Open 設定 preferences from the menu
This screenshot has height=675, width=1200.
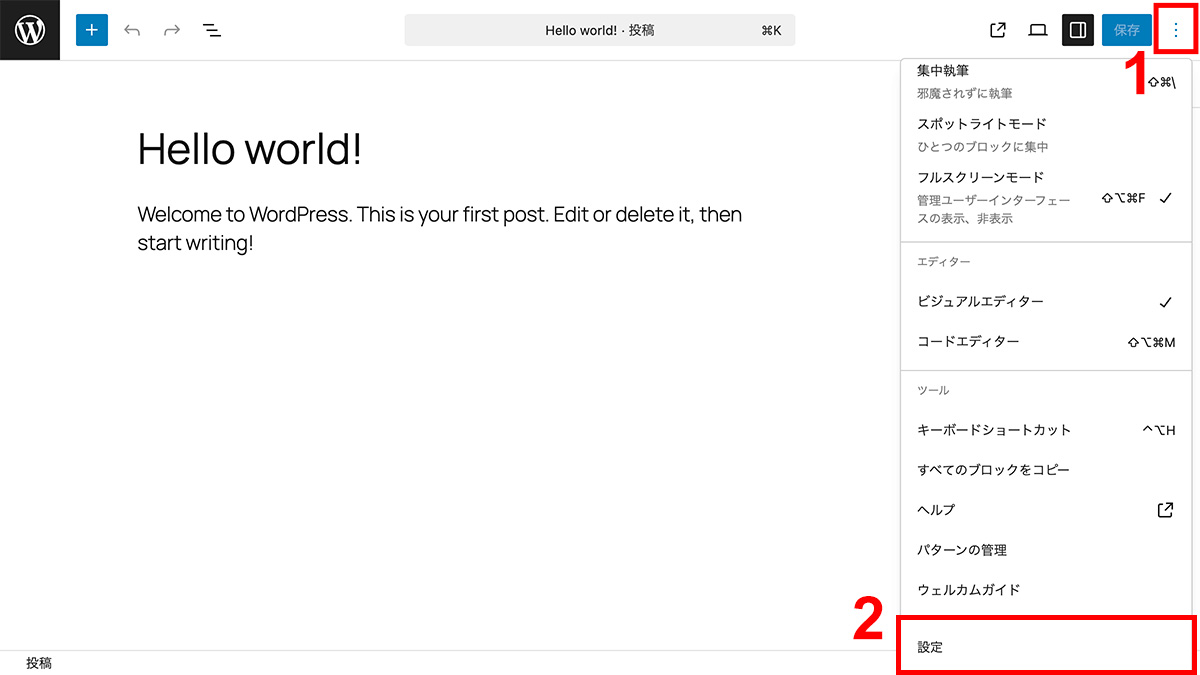[x=1046, y=647]
